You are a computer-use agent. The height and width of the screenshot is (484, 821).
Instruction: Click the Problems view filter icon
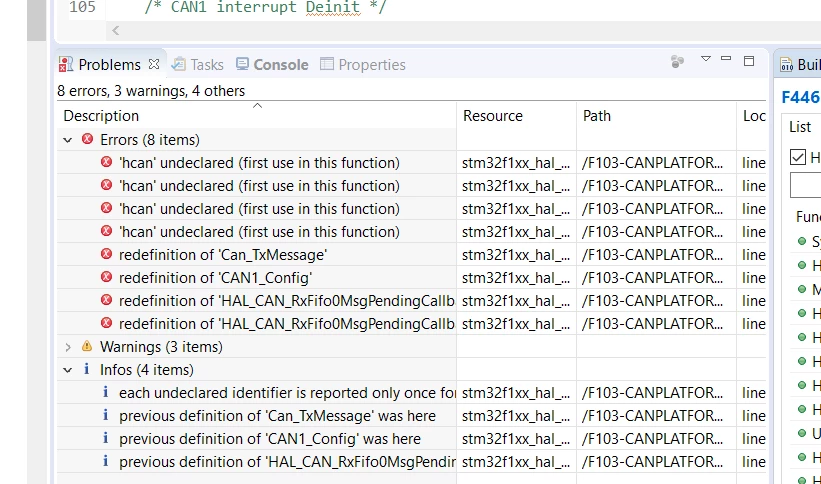[x=677, y=62]
